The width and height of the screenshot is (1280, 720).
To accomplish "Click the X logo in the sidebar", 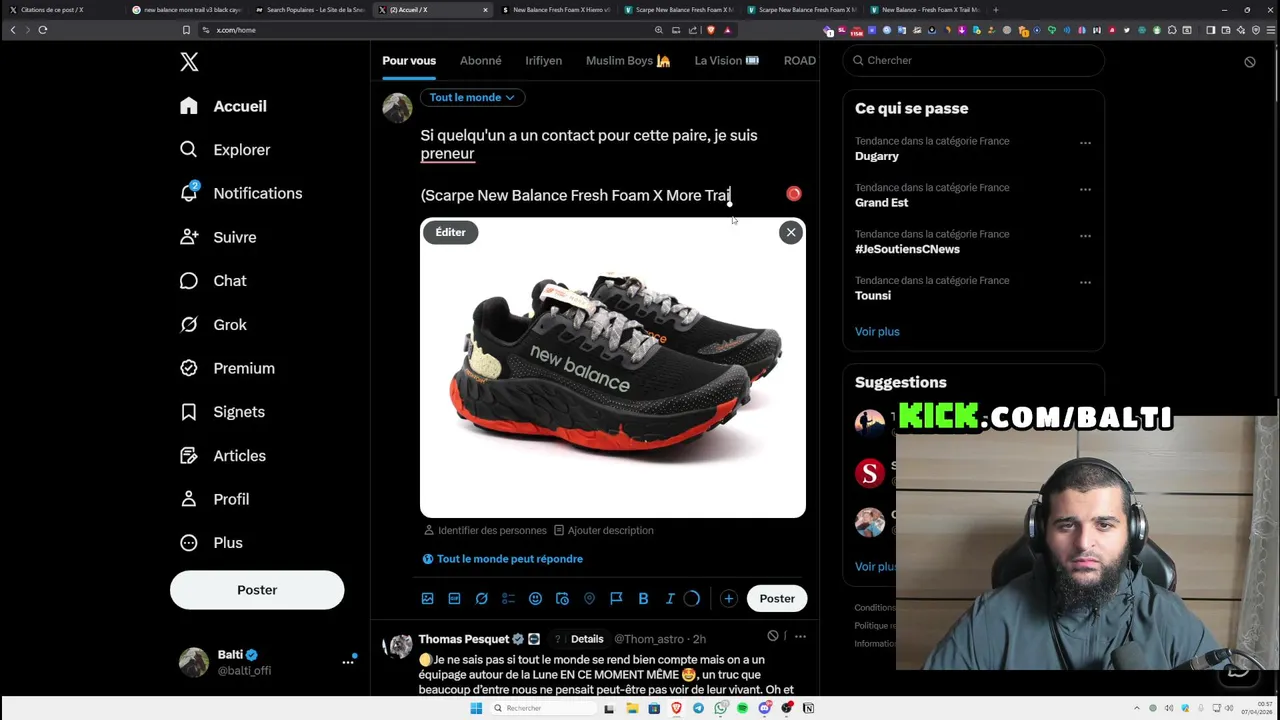I will point(189,62).
